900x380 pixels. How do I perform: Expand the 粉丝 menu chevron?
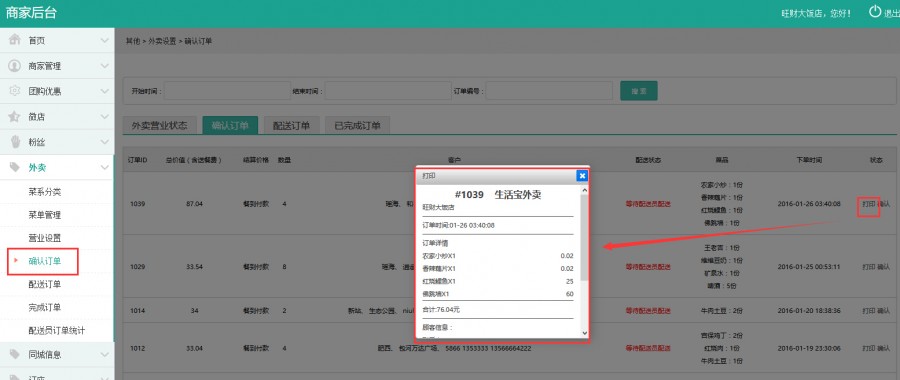tap(104, 142)
